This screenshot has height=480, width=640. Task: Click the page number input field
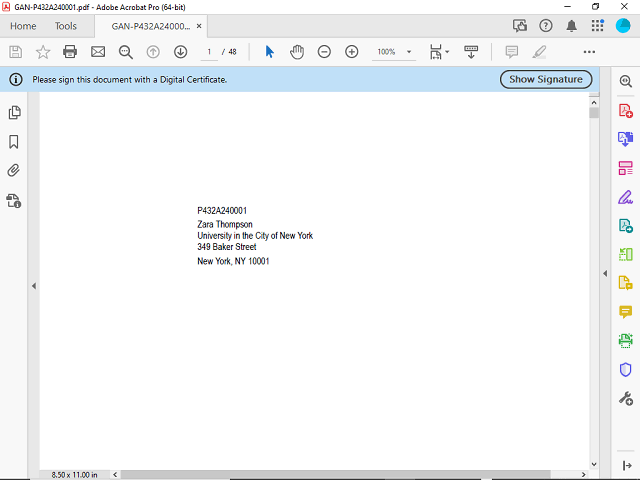point(209,52)
